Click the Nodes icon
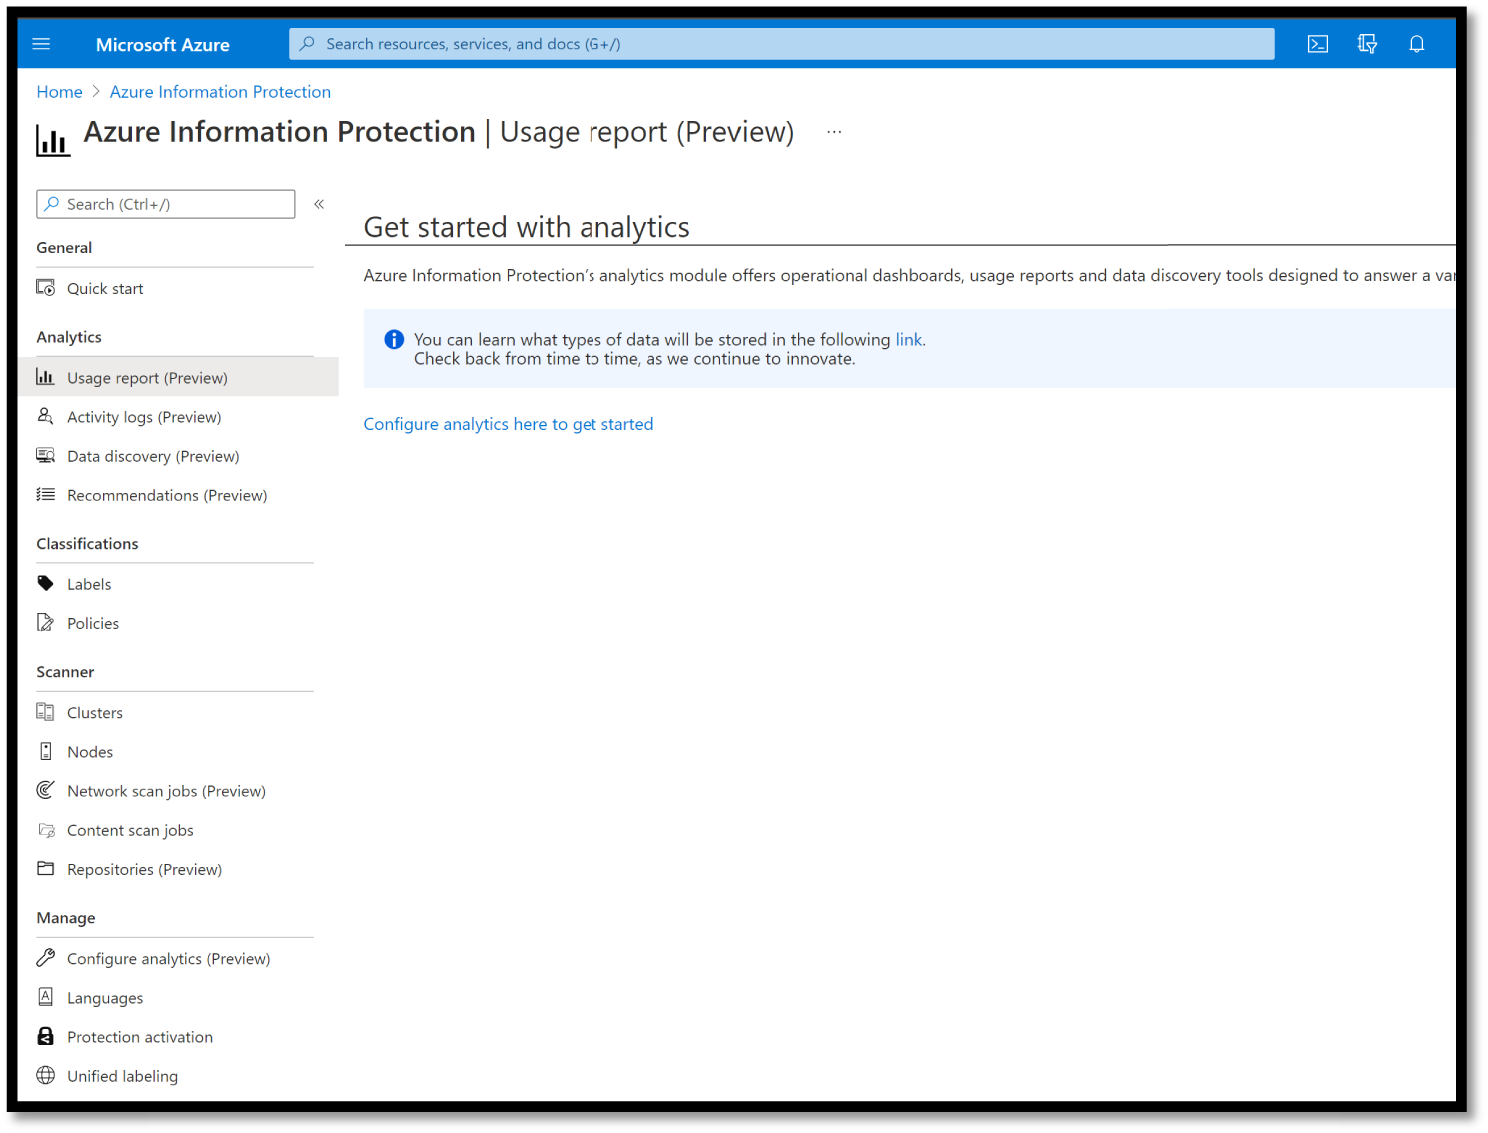Screen dimensions: 1488x1133 [x=45, y=751]
